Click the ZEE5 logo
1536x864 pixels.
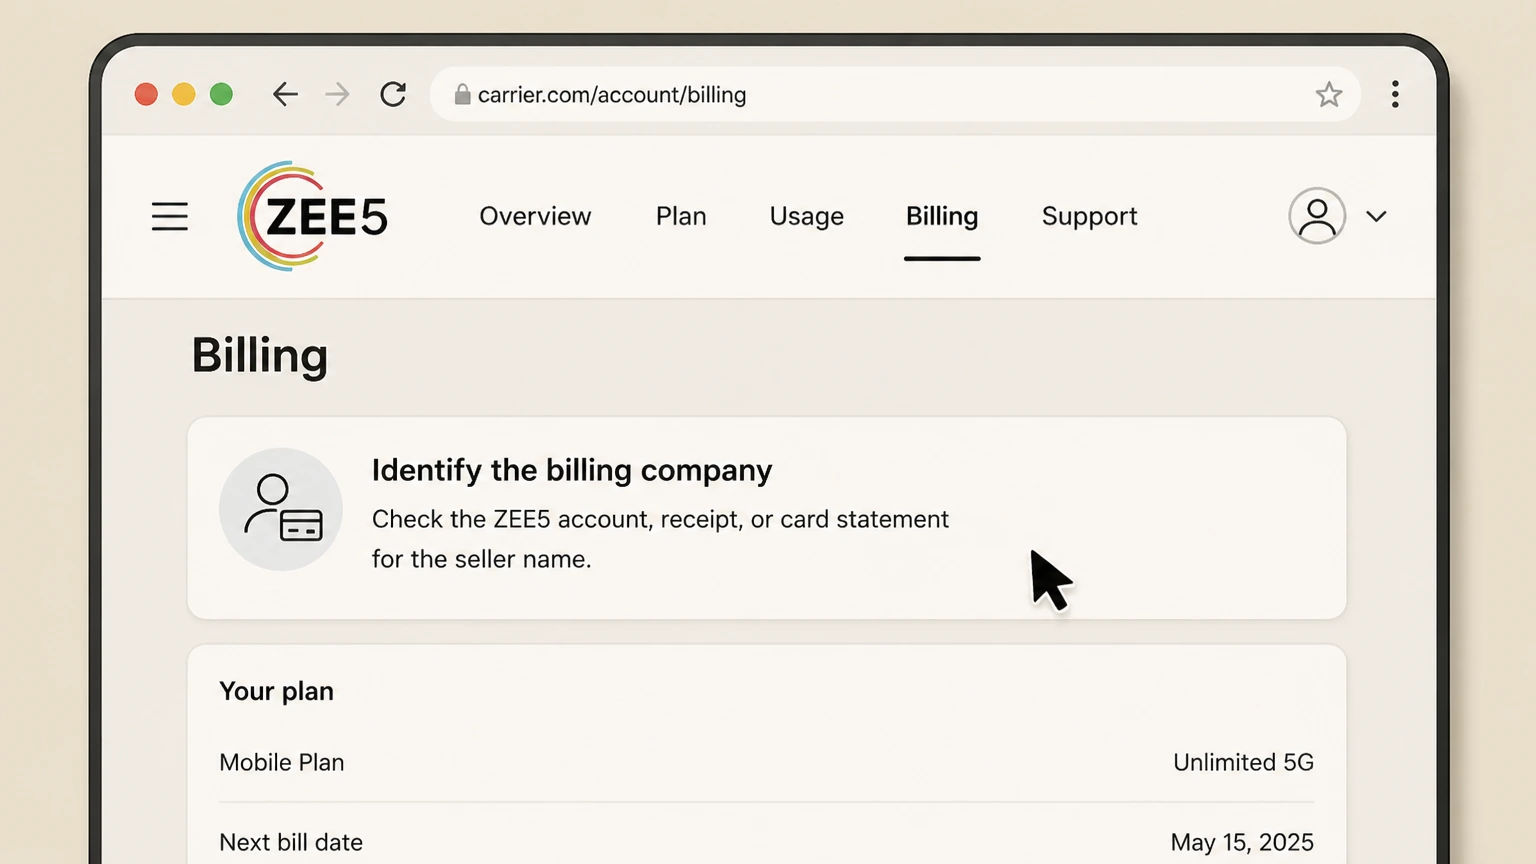[313, 216]
